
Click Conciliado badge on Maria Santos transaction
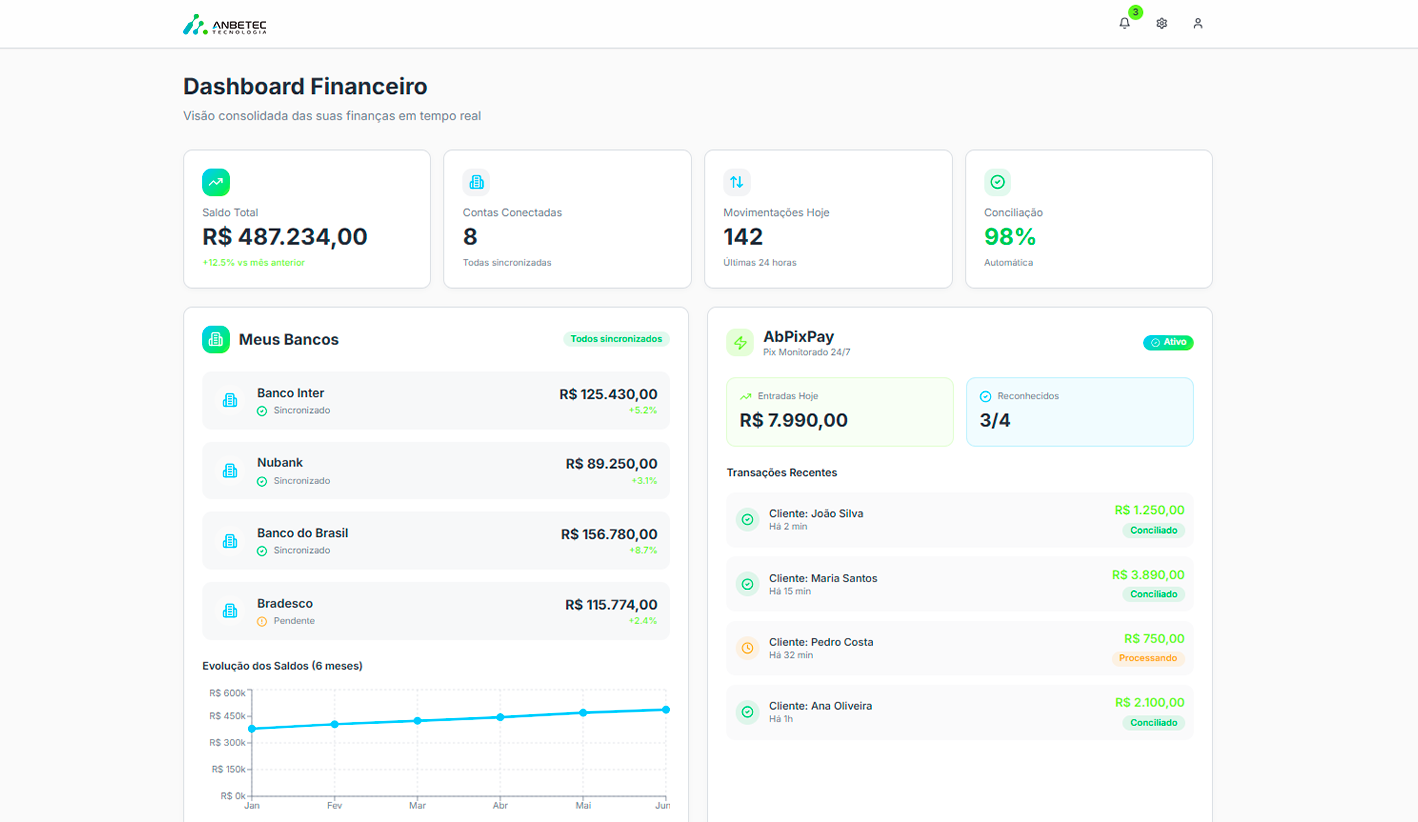pos(1153,594)
